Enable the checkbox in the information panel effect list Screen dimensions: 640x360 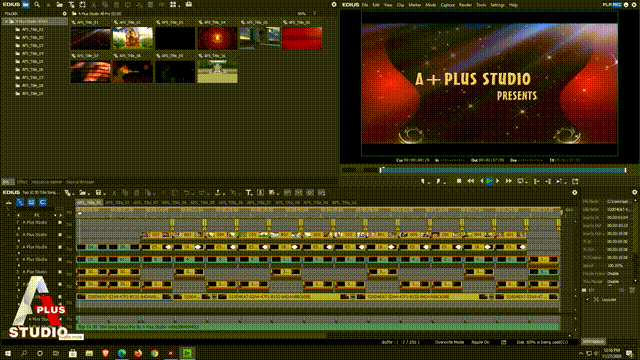[588, 299]
